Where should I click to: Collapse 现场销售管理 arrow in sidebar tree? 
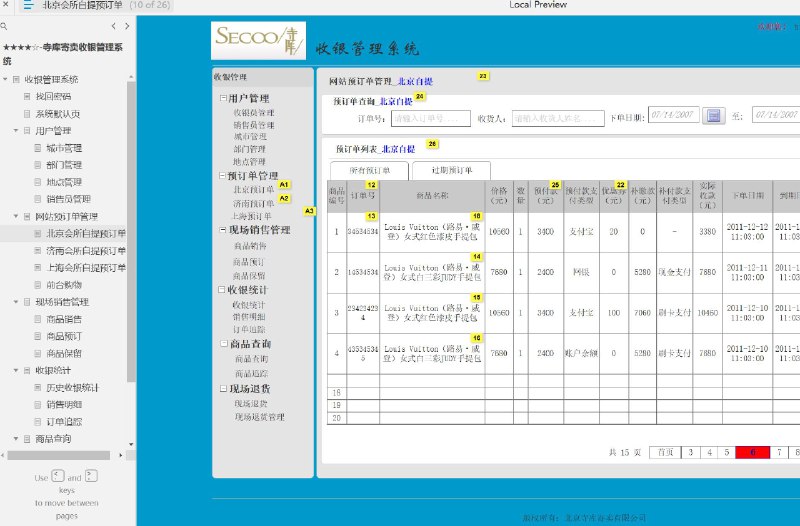[16, 302]
